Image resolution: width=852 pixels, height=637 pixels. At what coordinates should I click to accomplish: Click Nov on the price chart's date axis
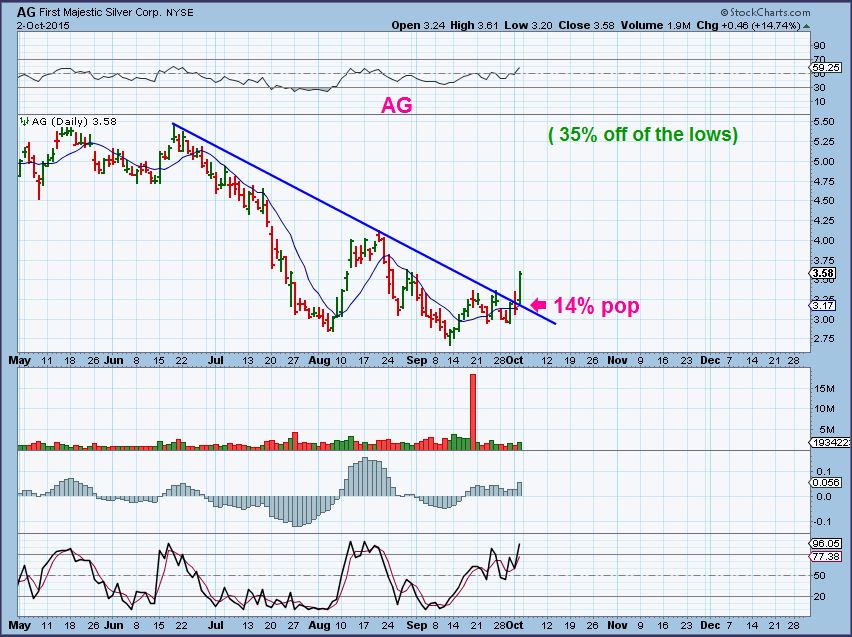(617, 360)
